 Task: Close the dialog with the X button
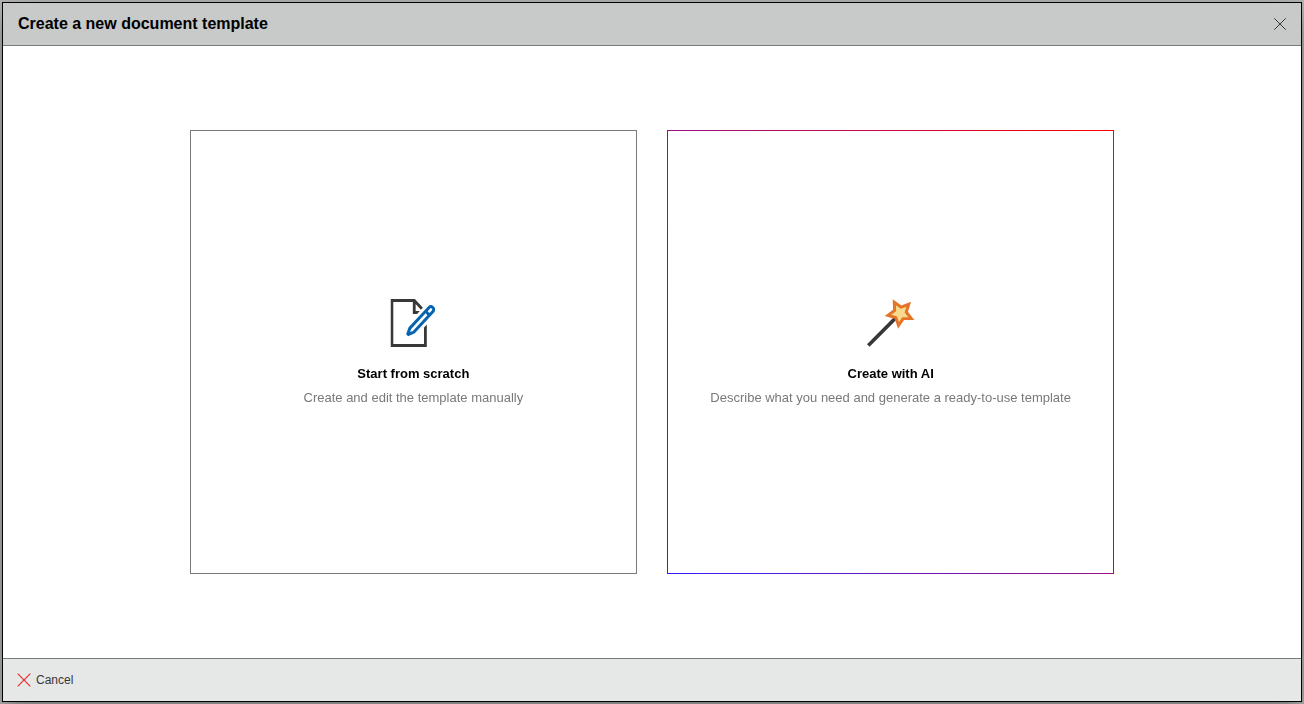click(1280, 24)
